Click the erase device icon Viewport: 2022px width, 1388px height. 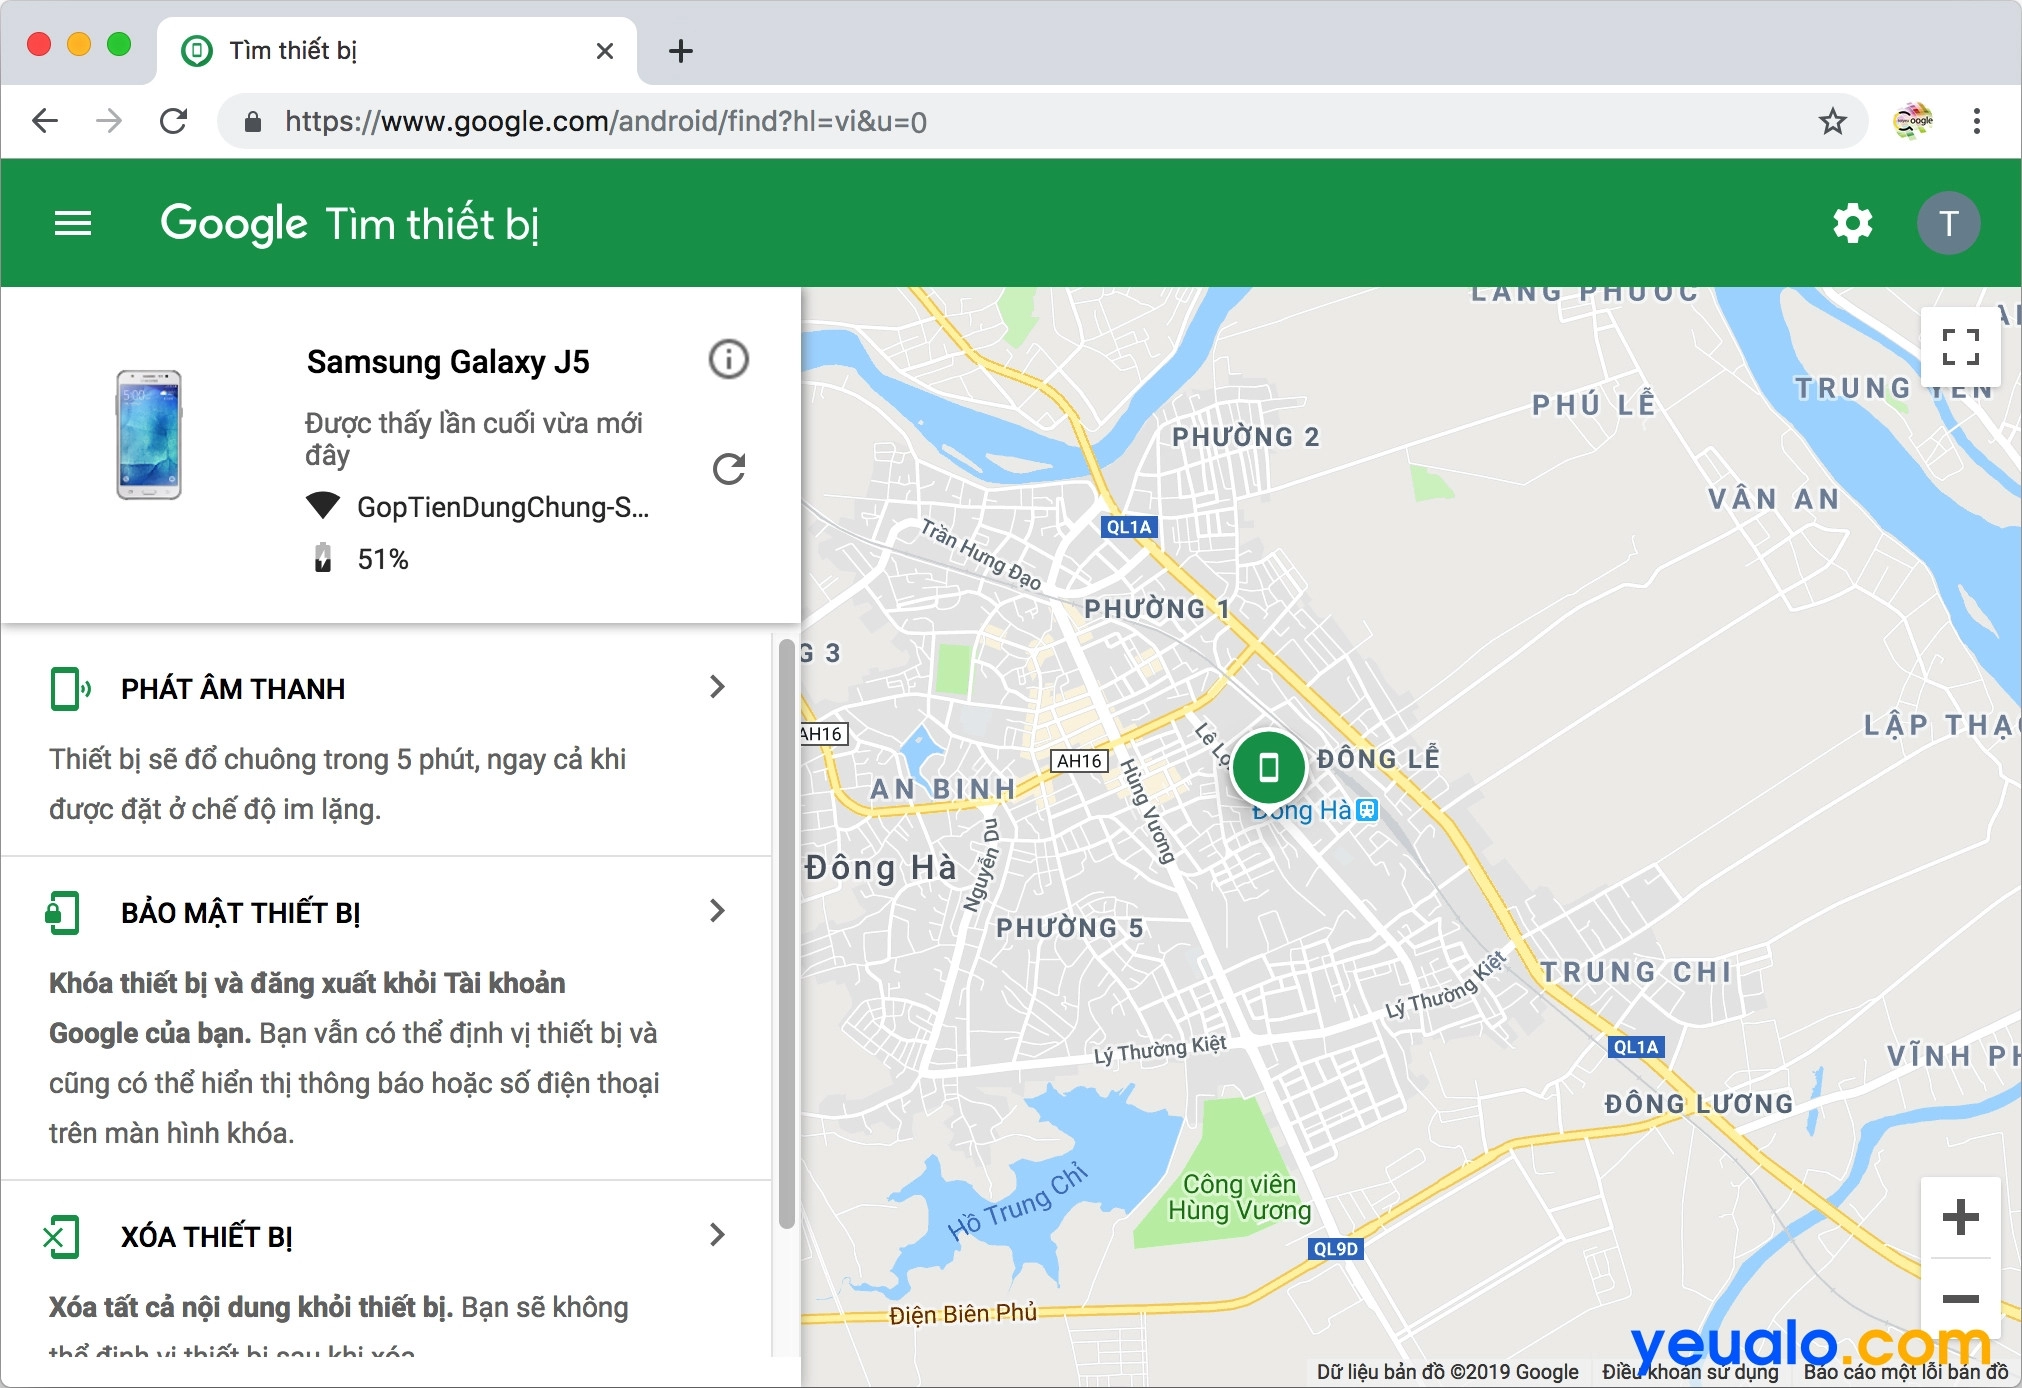(61, 1237)
